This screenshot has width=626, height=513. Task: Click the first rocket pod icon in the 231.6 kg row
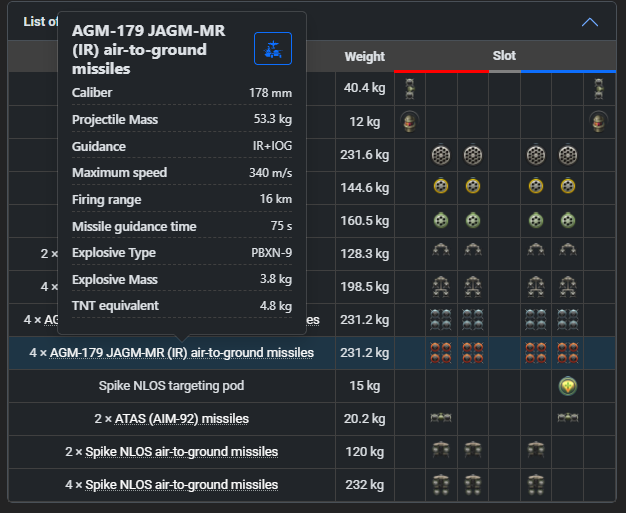[441, 155]
